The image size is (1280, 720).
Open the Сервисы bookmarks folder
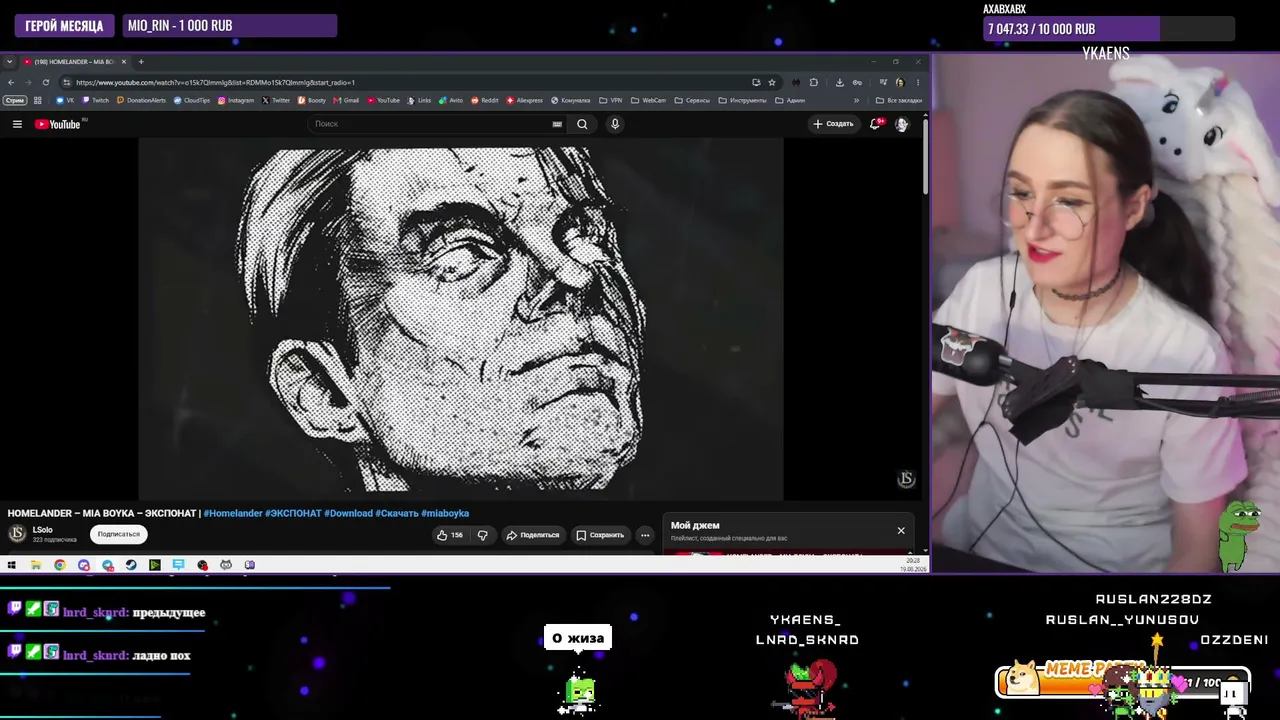(x=692, y=100)
